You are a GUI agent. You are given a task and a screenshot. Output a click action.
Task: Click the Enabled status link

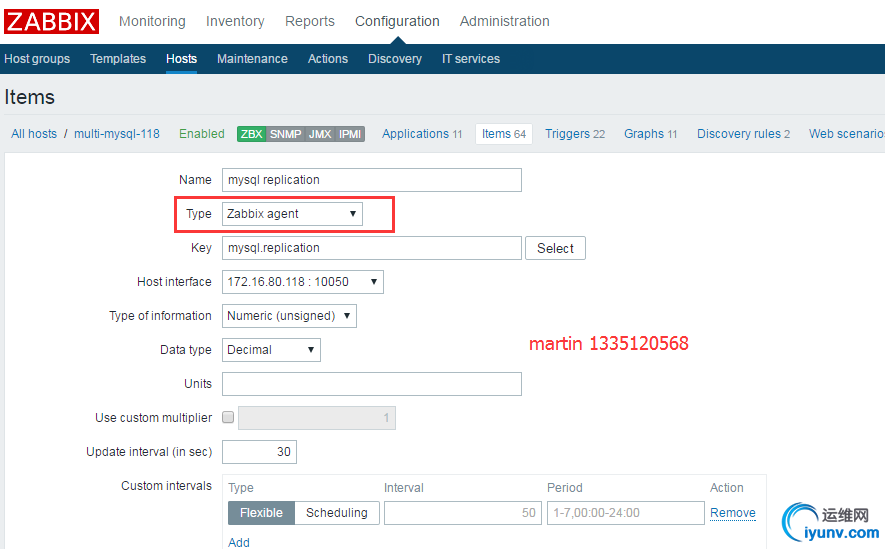[x=201, y=134]
